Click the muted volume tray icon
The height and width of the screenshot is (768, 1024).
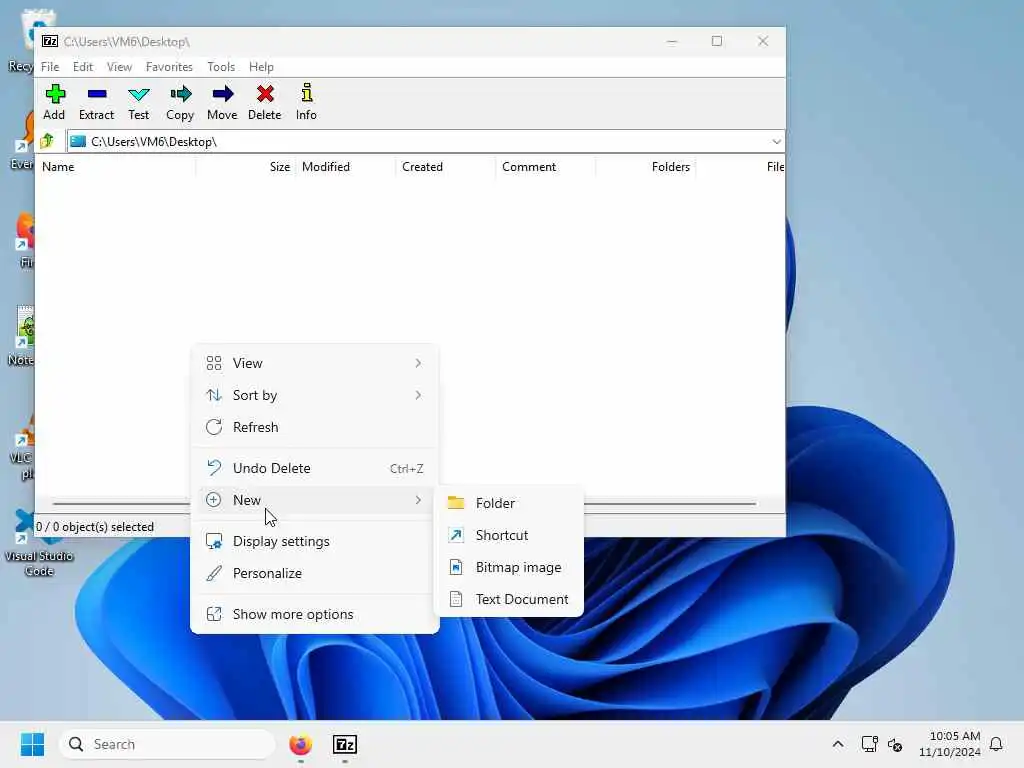coord(895,744)
